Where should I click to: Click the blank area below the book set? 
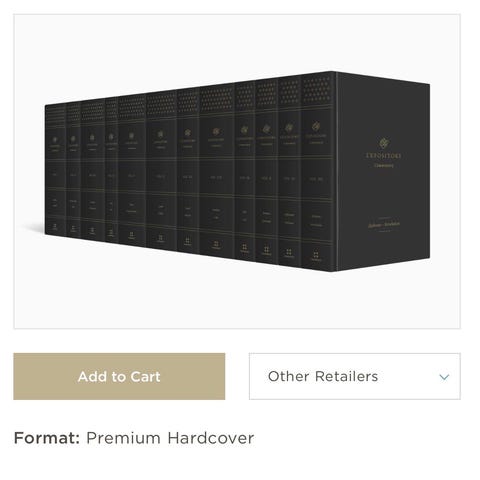coord(237,300)
